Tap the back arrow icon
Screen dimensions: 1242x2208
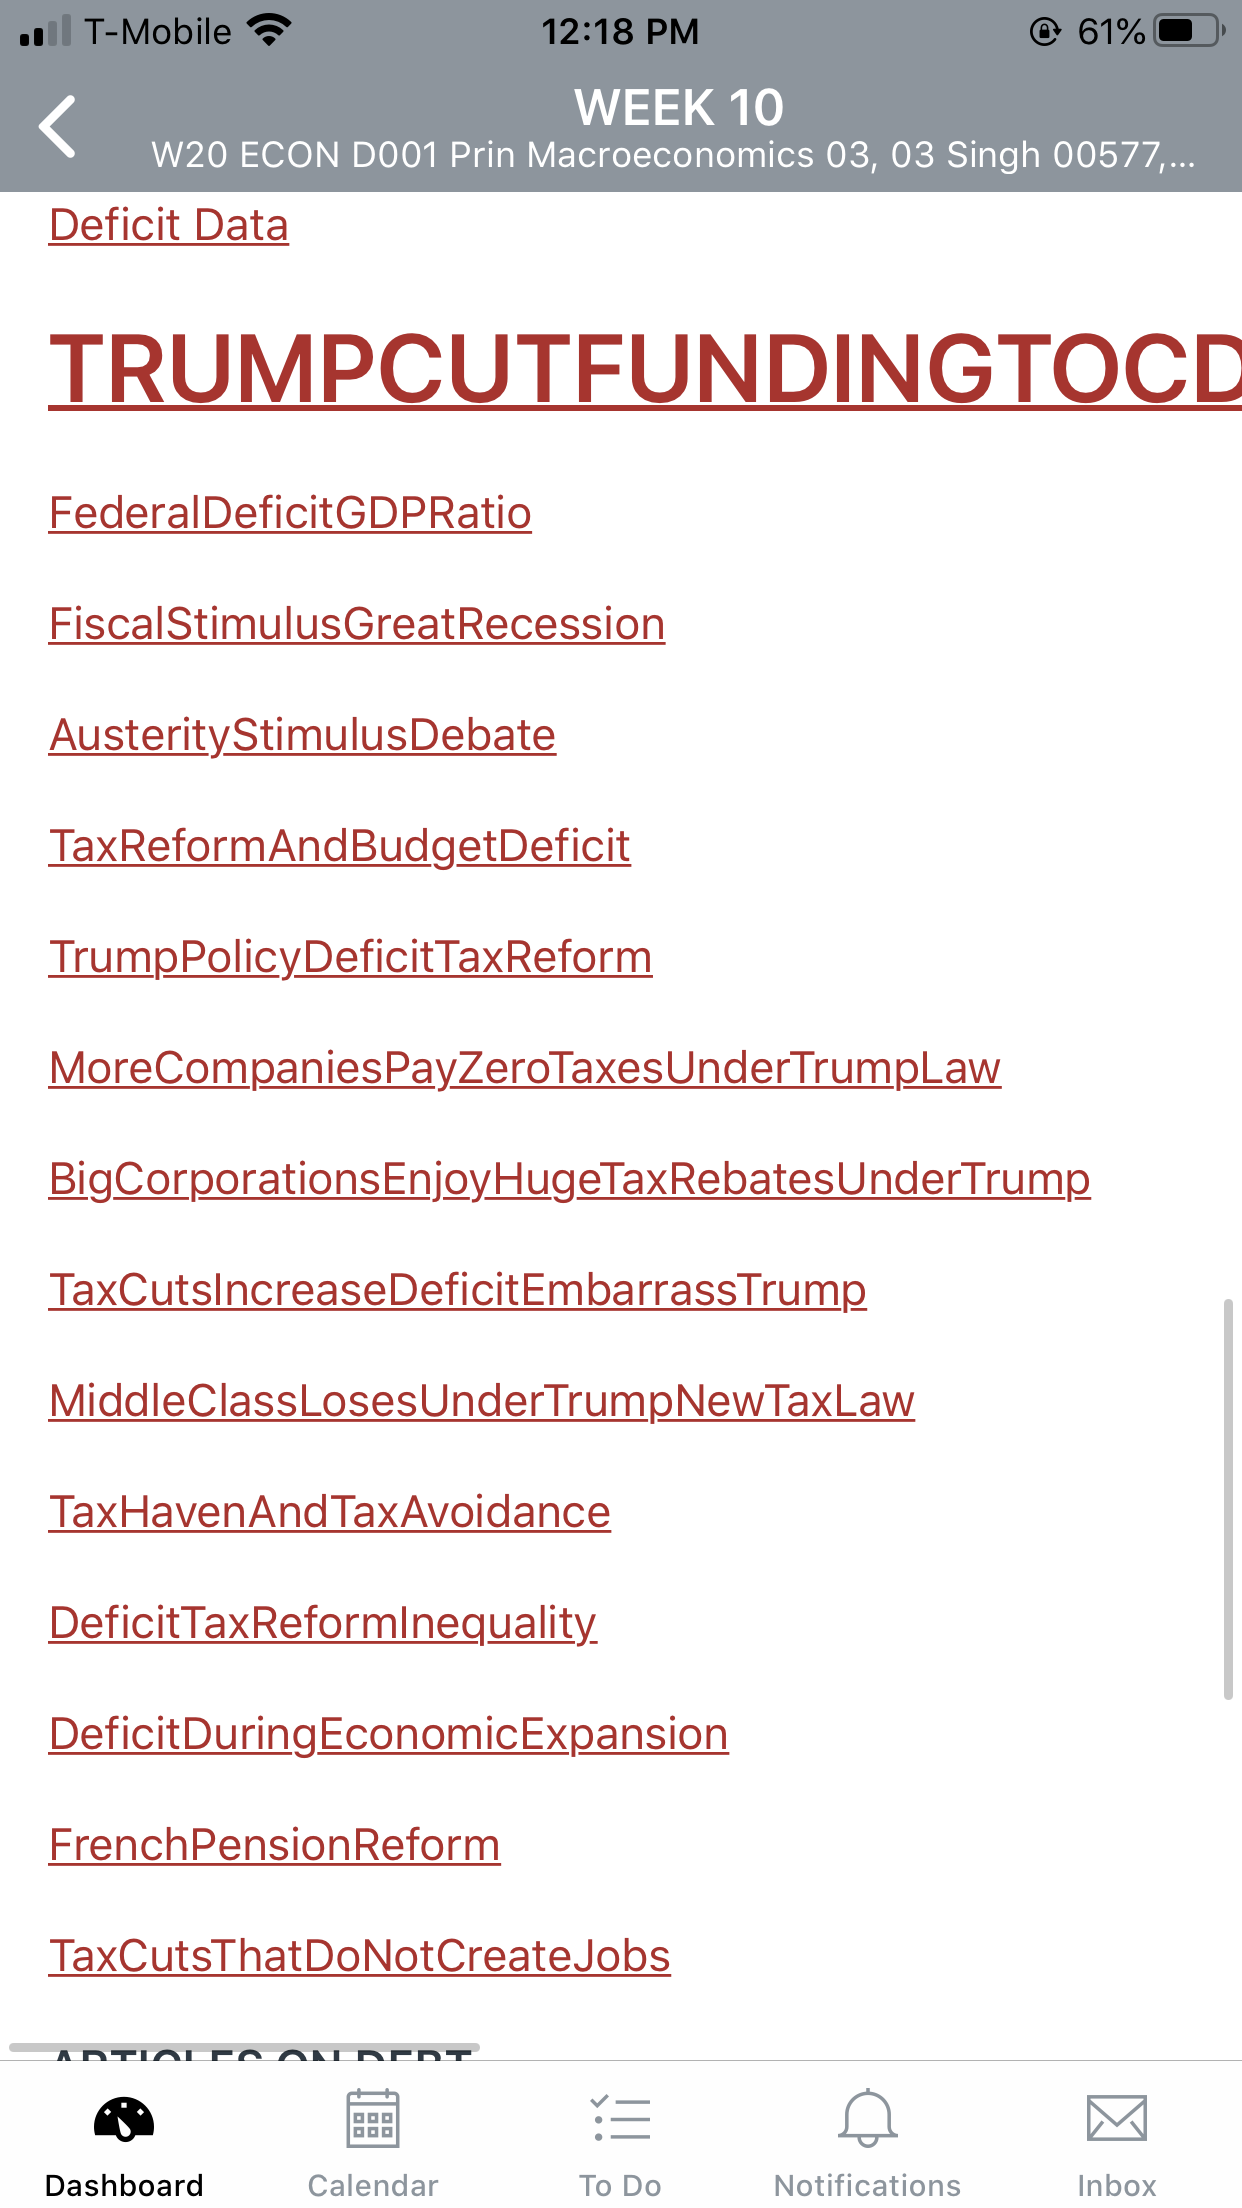pyautogui.click(x=58, y=127)
